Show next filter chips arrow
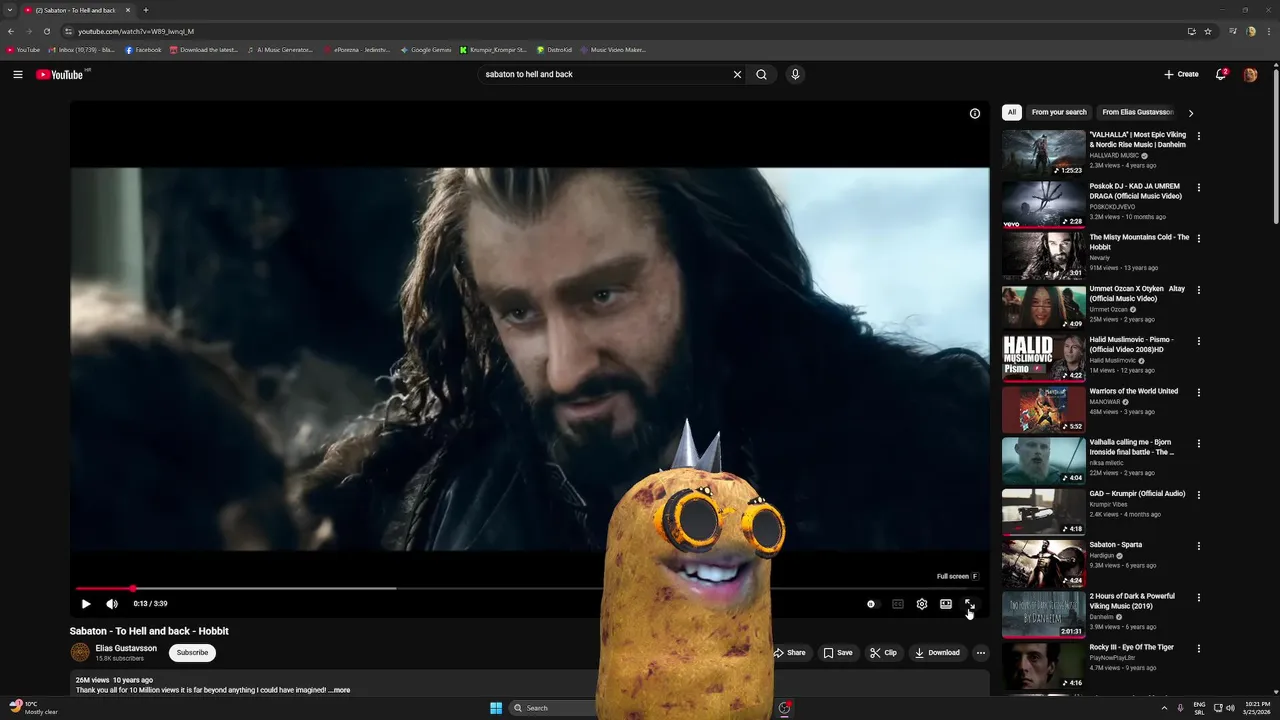 1190,113
